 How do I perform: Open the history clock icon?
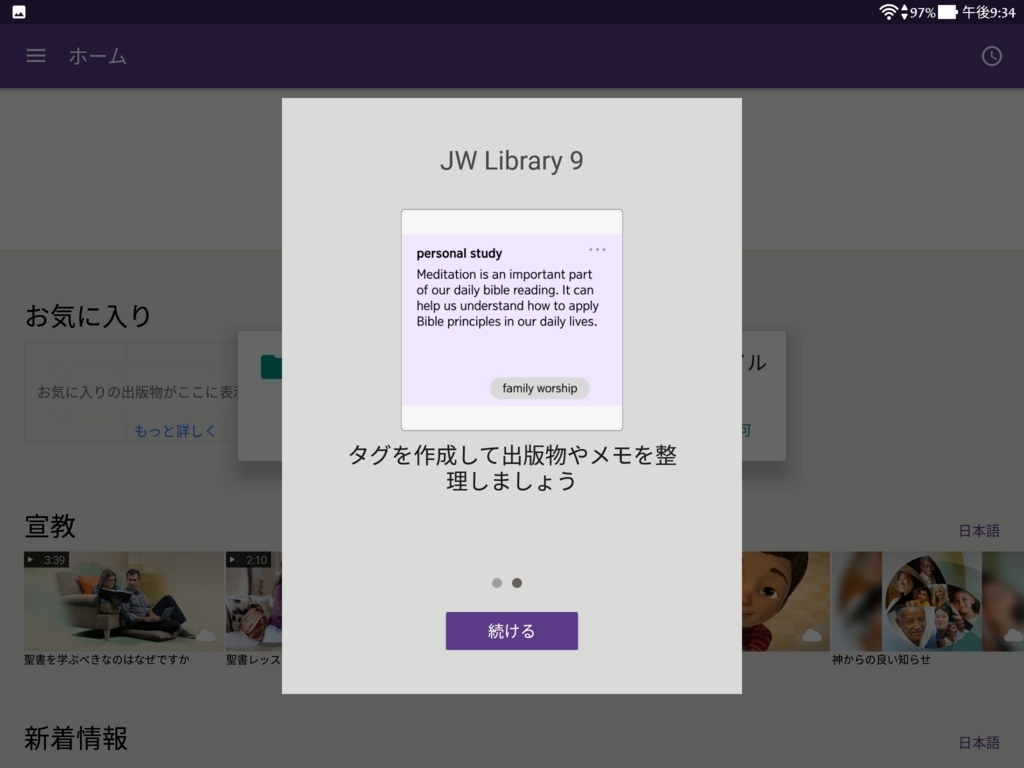pyautogui.click(x=991, y=56)
